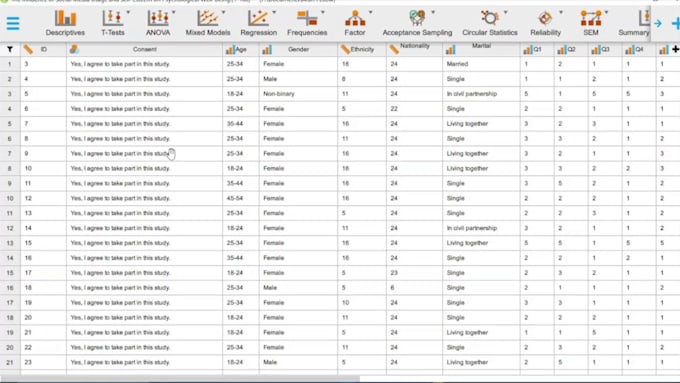Expand the Mixed Models dropdown arrow
Viewport: 680px width, 383px height.
pos(223,12)
